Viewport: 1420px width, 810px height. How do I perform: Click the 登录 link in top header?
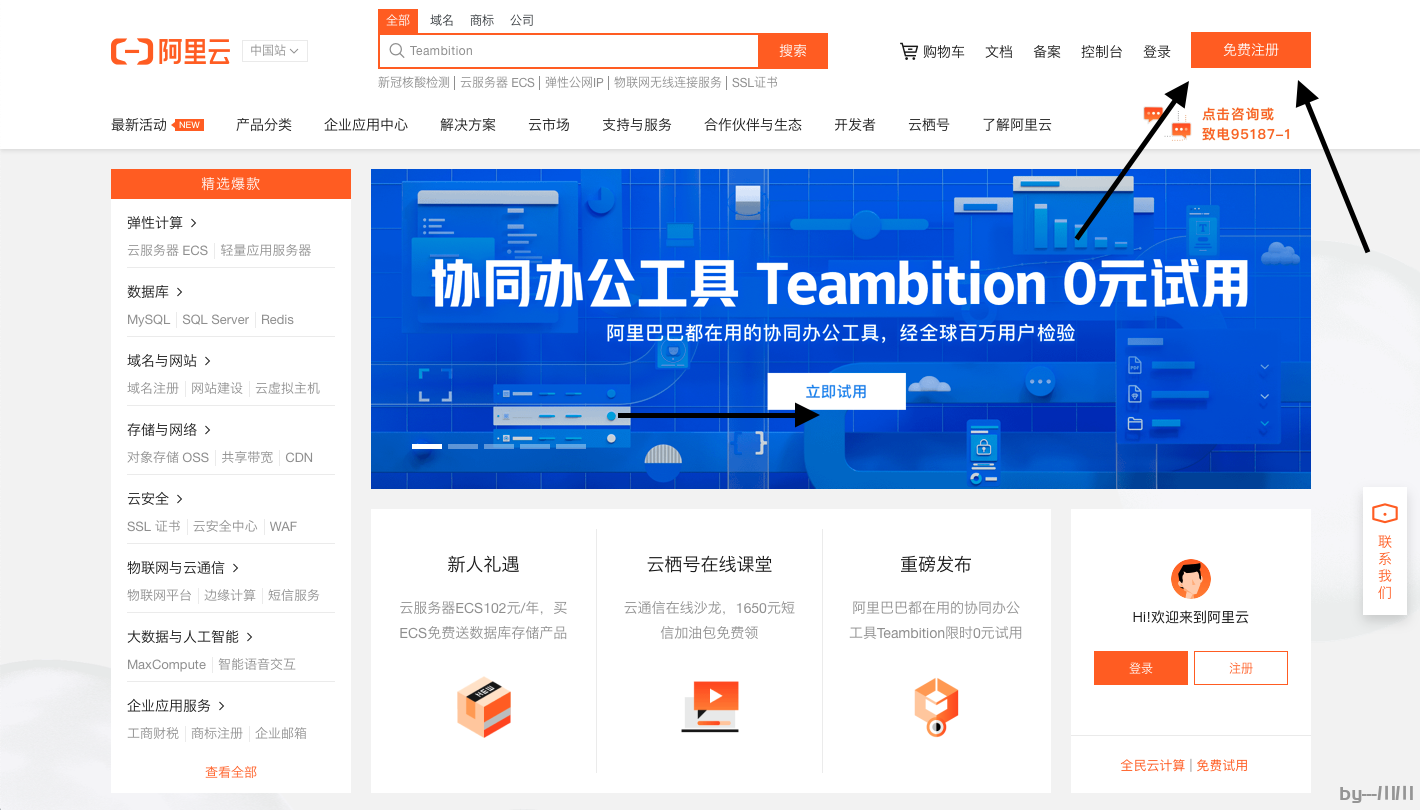[x=1157, y=52]
